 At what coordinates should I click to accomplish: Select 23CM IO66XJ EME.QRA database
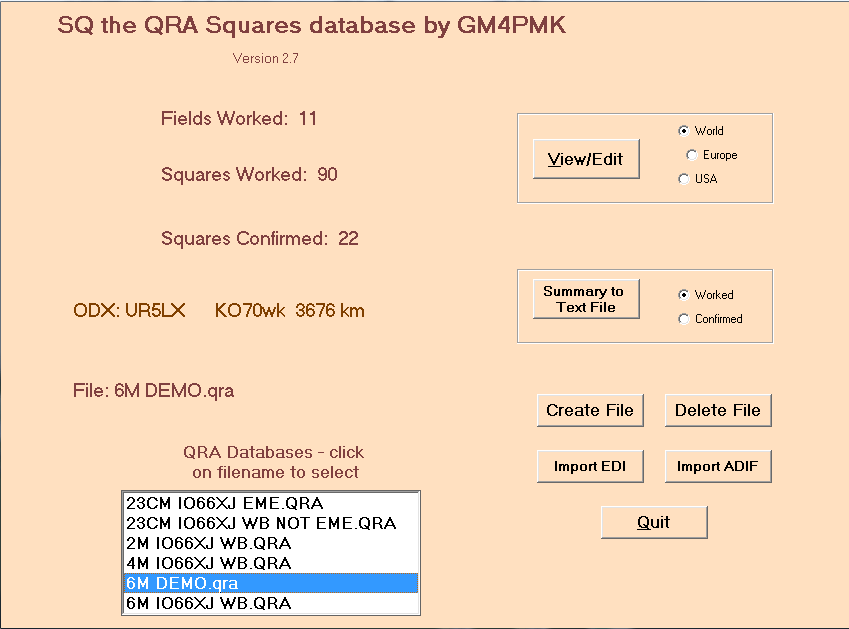coord(225,503)
